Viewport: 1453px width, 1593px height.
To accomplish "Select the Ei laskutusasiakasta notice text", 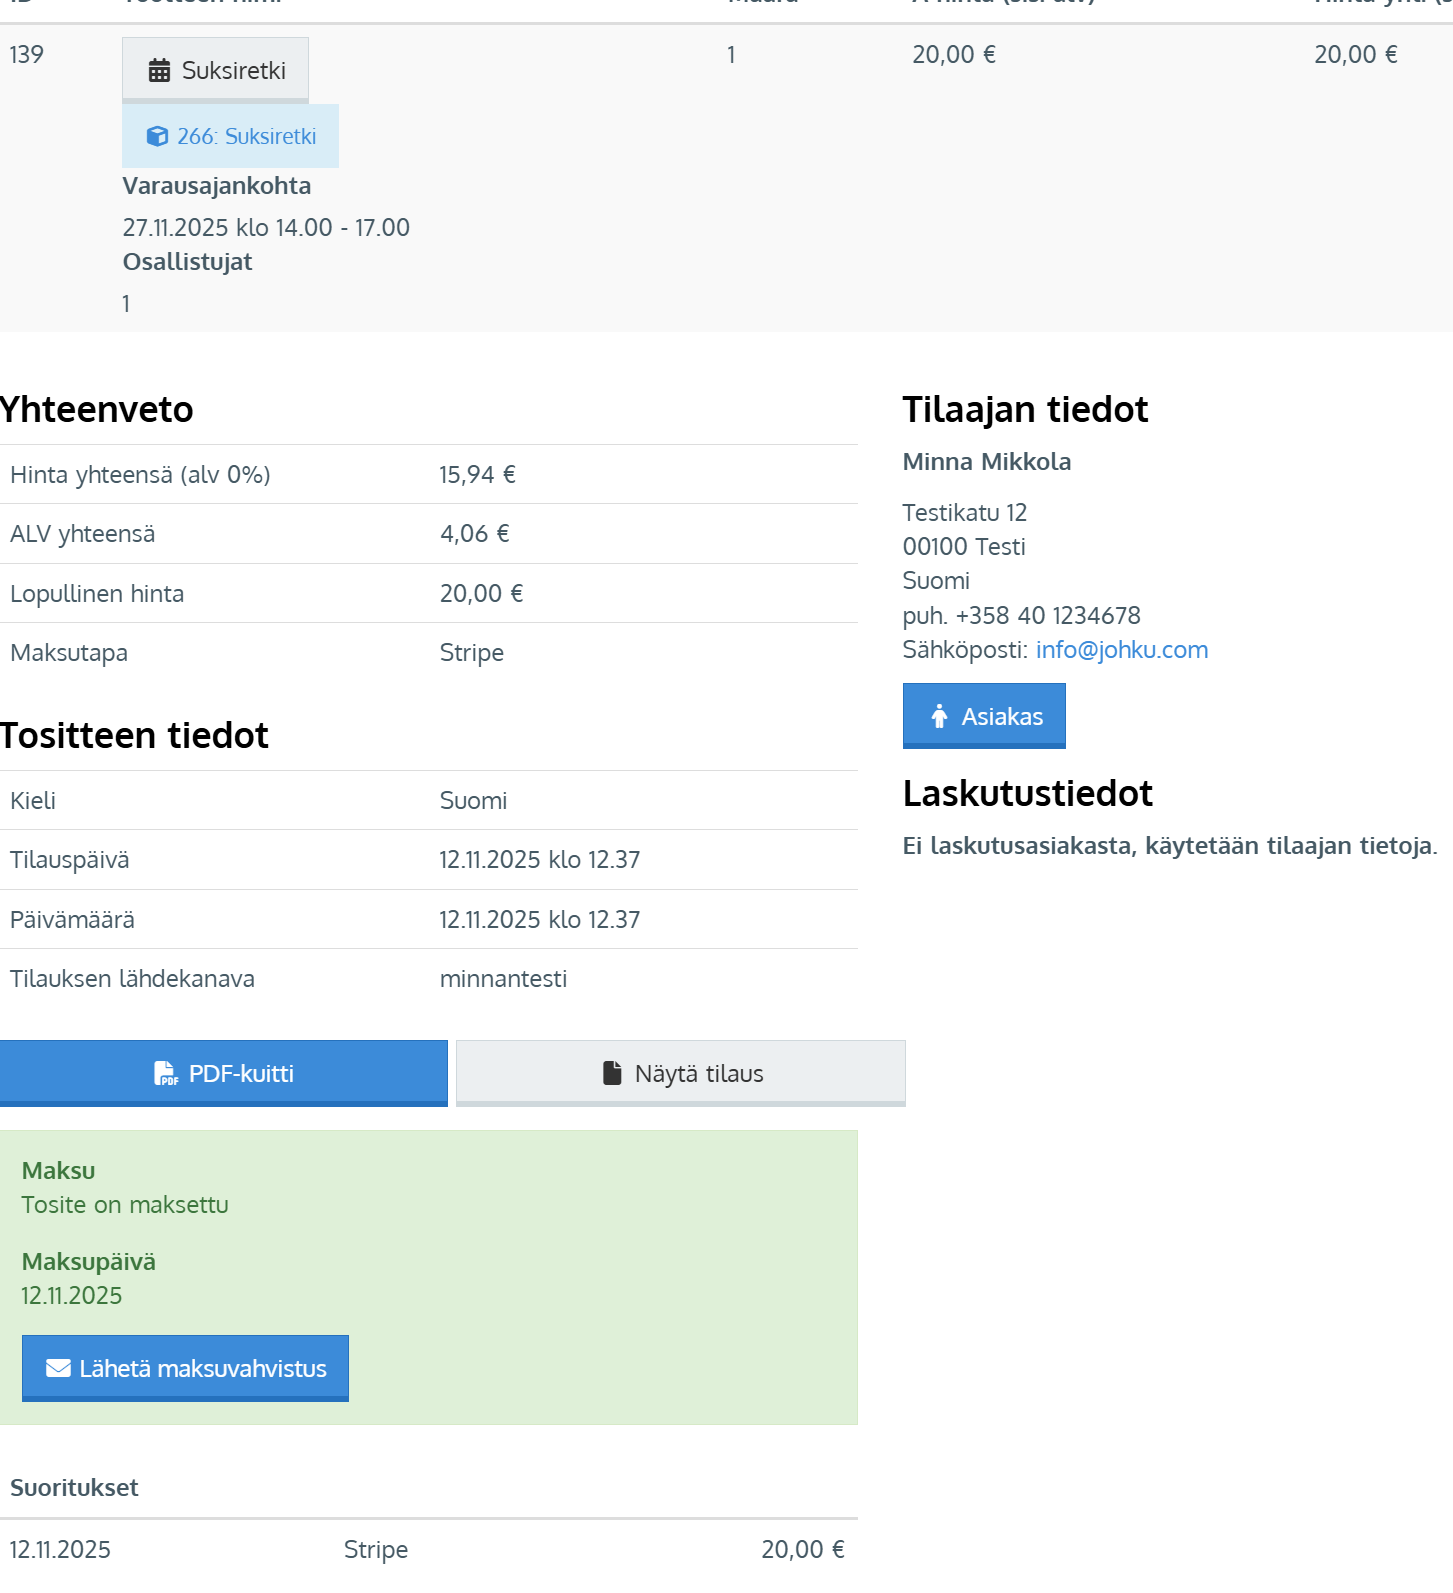I will [x=1170, y=846].
